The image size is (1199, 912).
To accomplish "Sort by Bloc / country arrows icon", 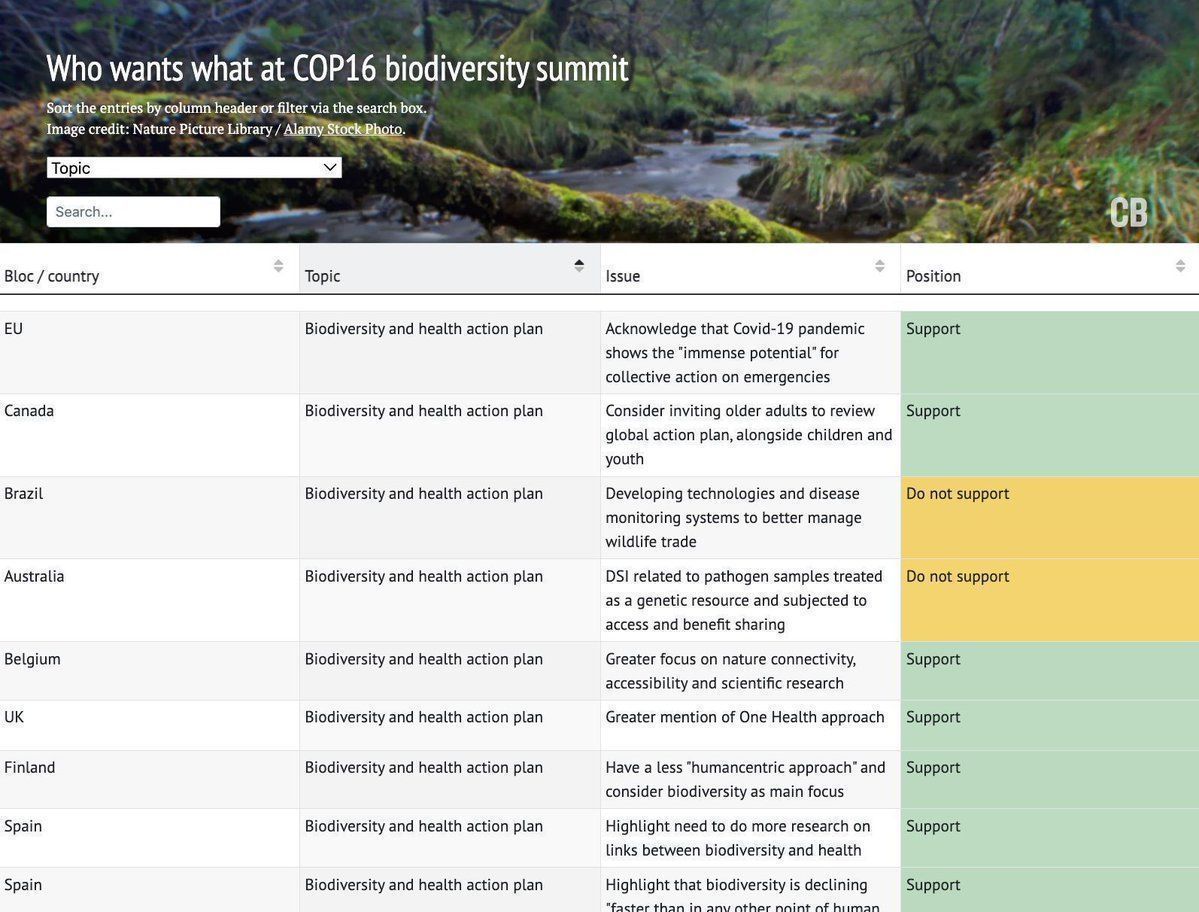I will [x=278, y=265].
